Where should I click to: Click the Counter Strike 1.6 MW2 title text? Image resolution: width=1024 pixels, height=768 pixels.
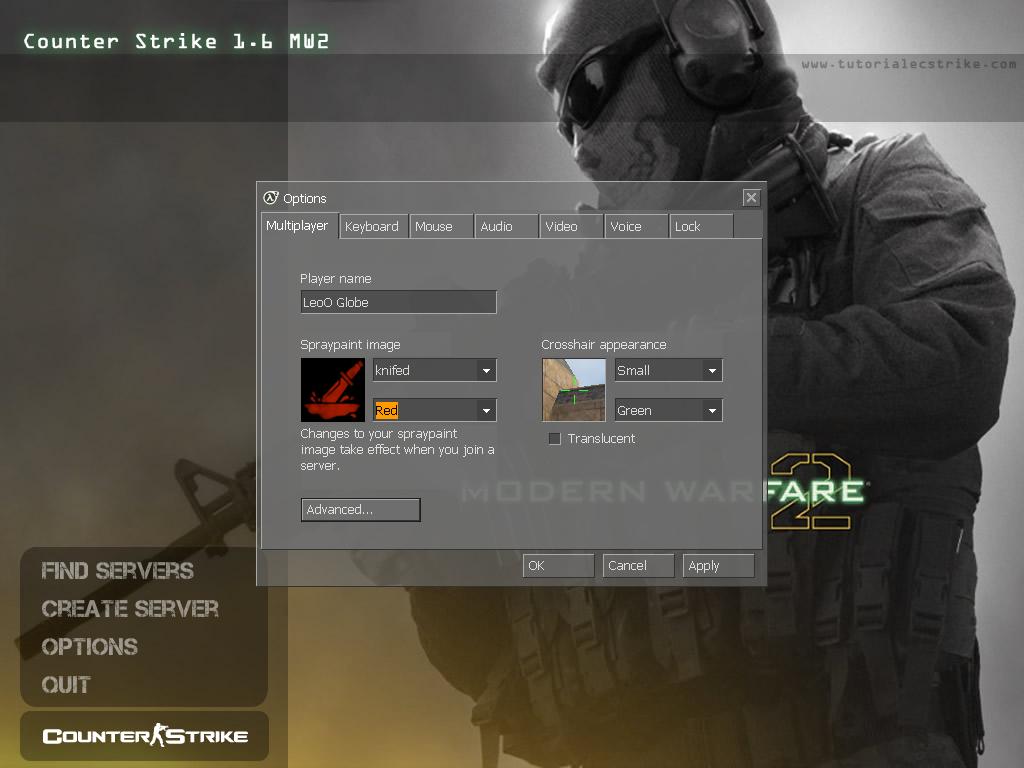click(x=176, y=42)
